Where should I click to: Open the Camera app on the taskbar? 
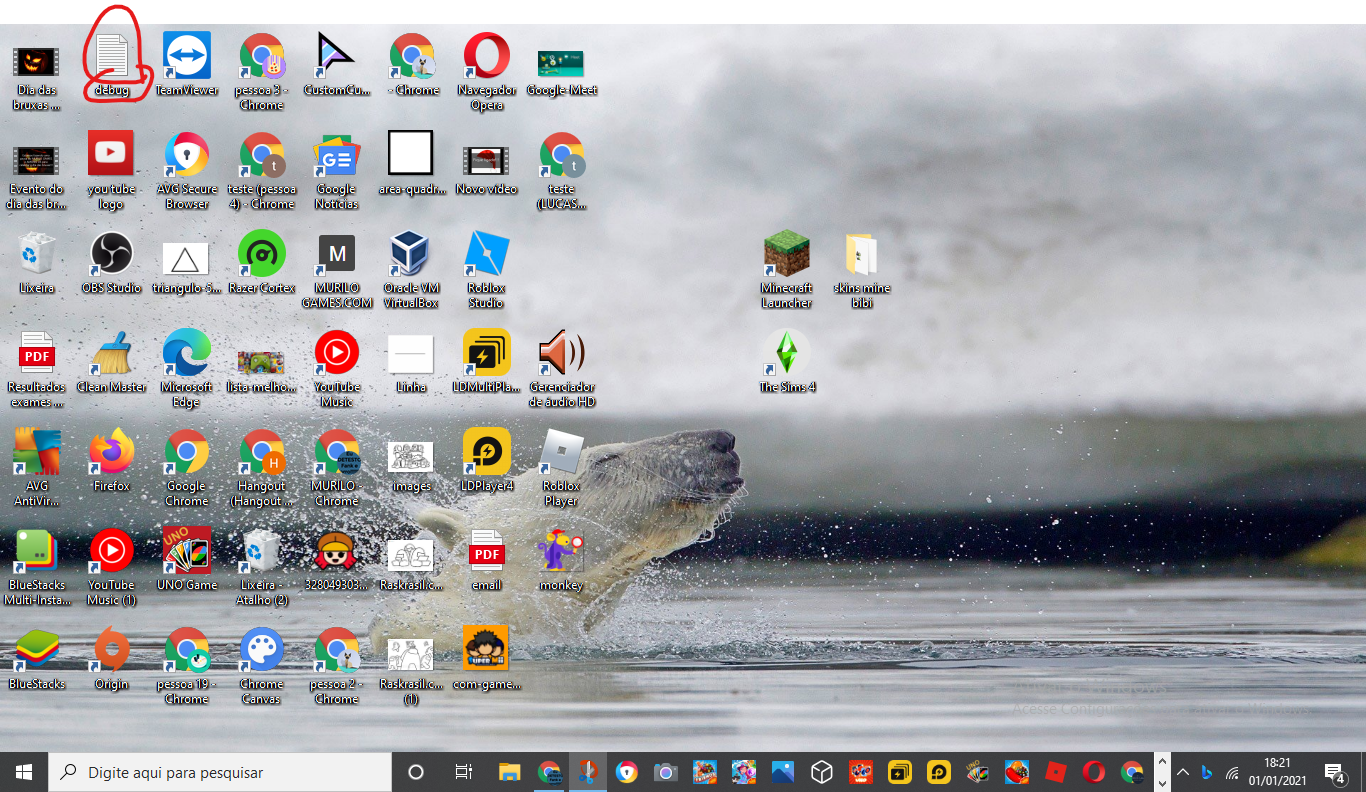pyautogui.click(x=666, y=772)
